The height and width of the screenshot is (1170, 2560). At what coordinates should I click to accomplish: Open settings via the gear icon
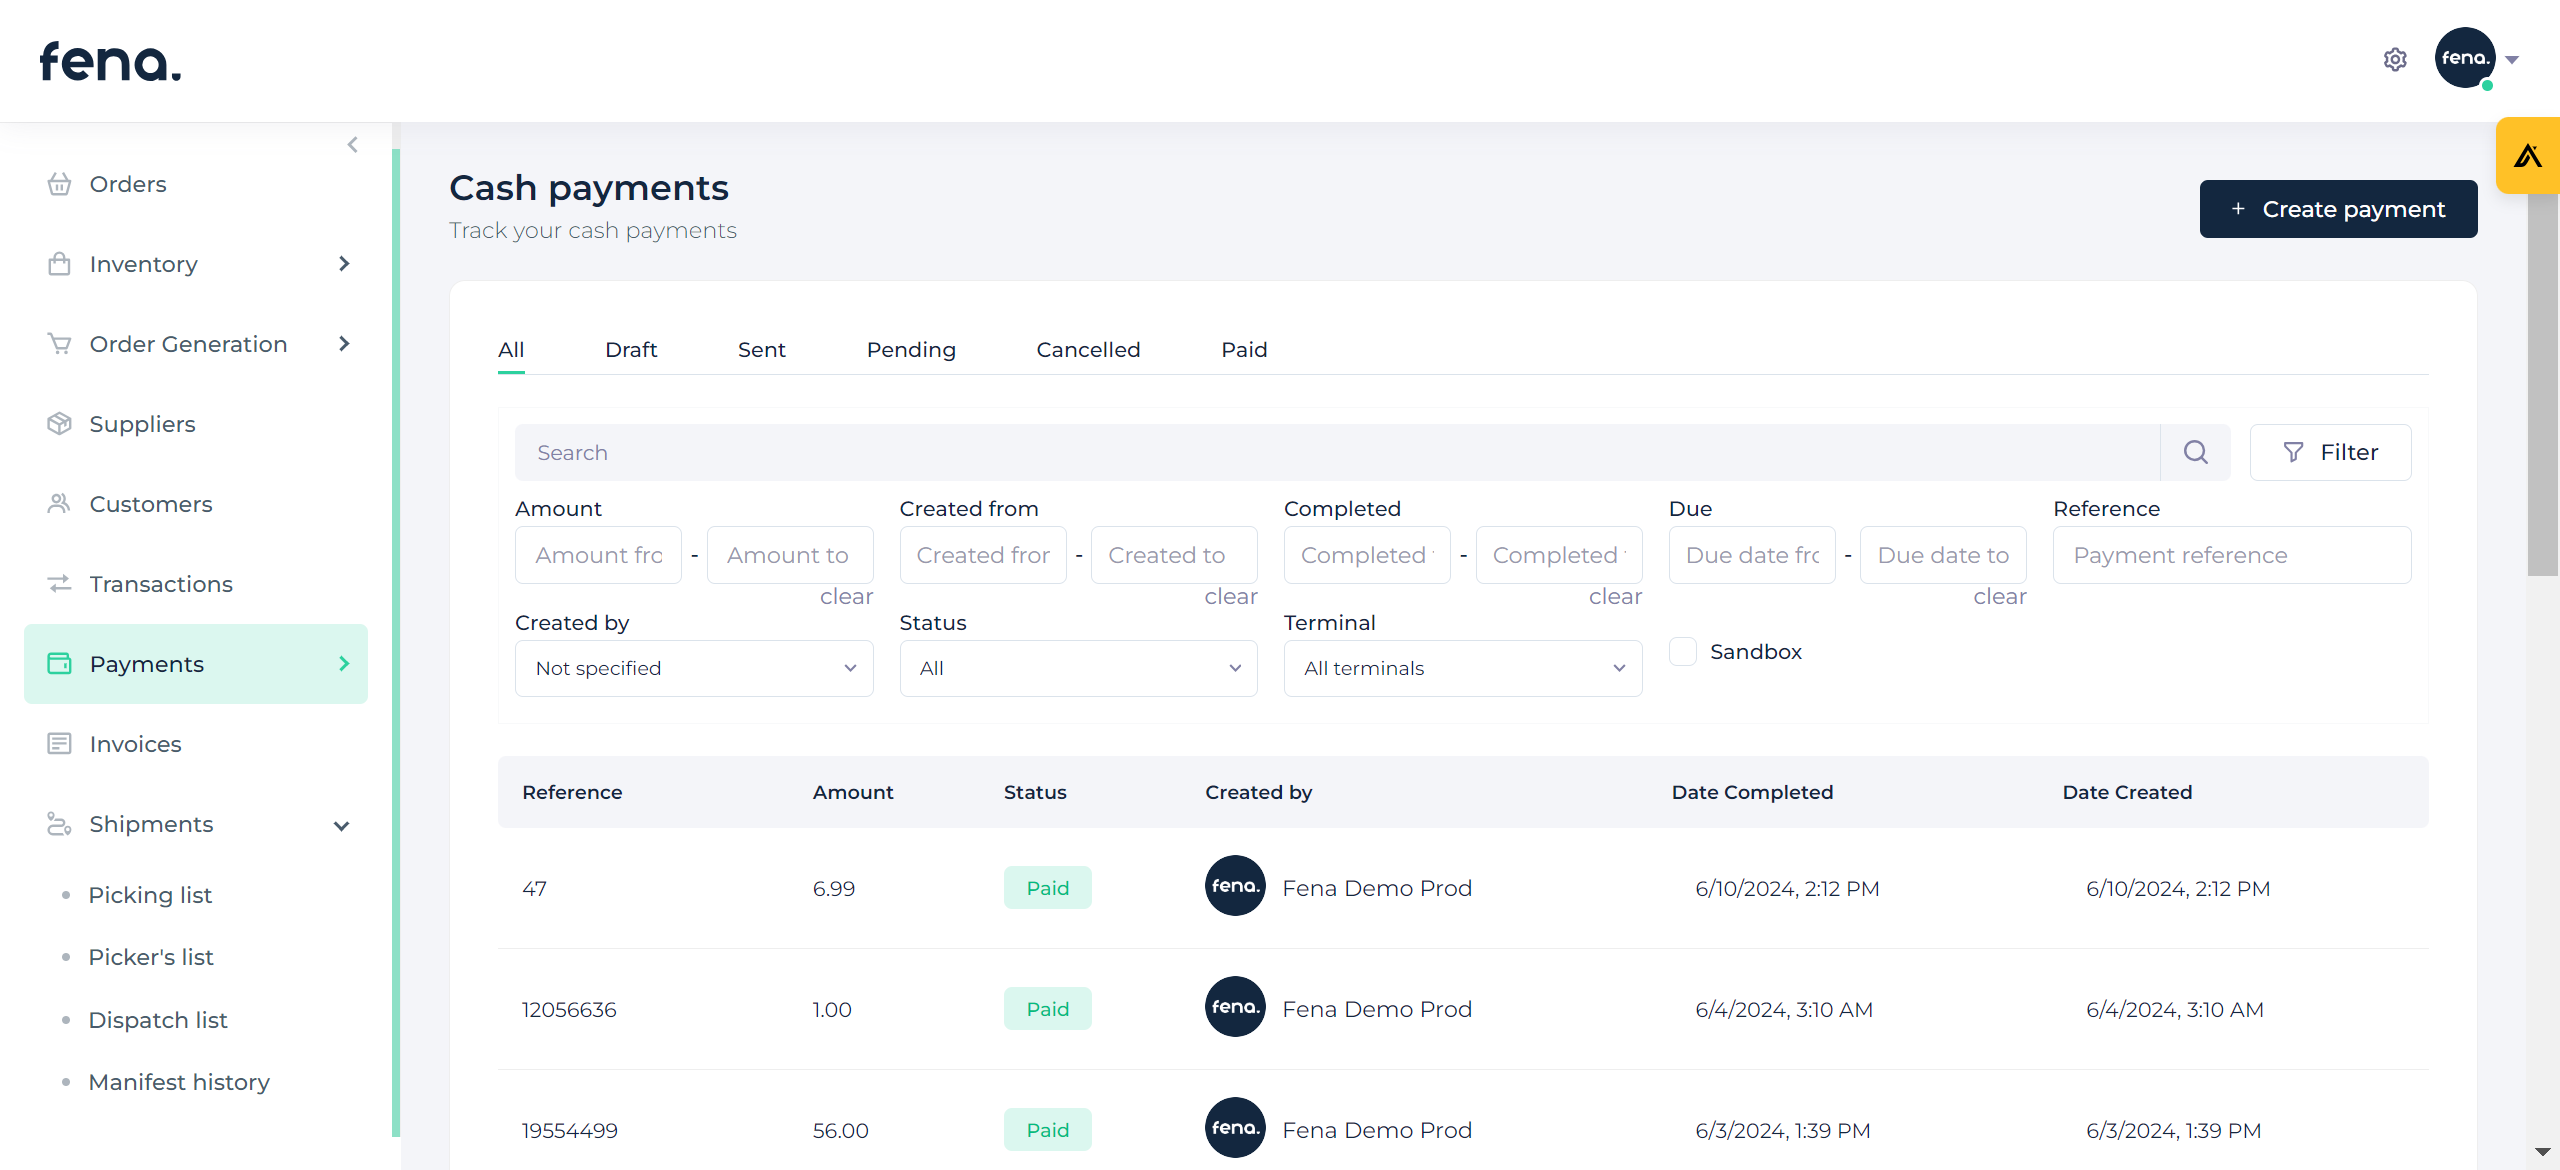click(x=2395, y=60)
